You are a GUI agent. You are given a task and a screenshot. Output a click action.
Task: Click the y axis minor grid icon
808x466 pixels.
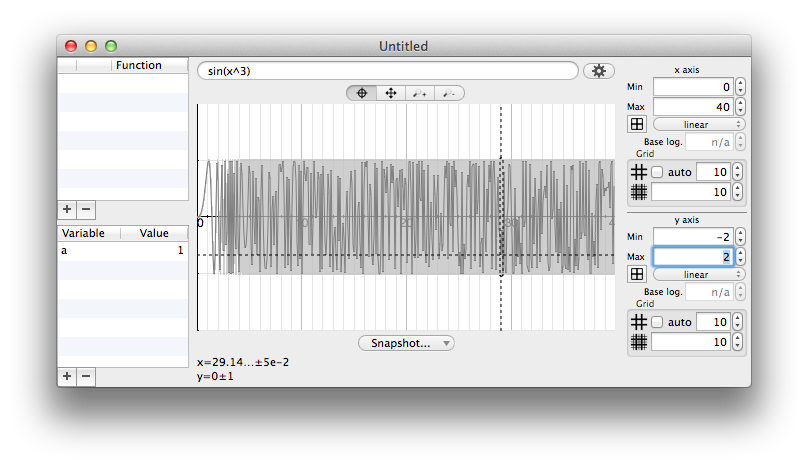coord(639,342)
